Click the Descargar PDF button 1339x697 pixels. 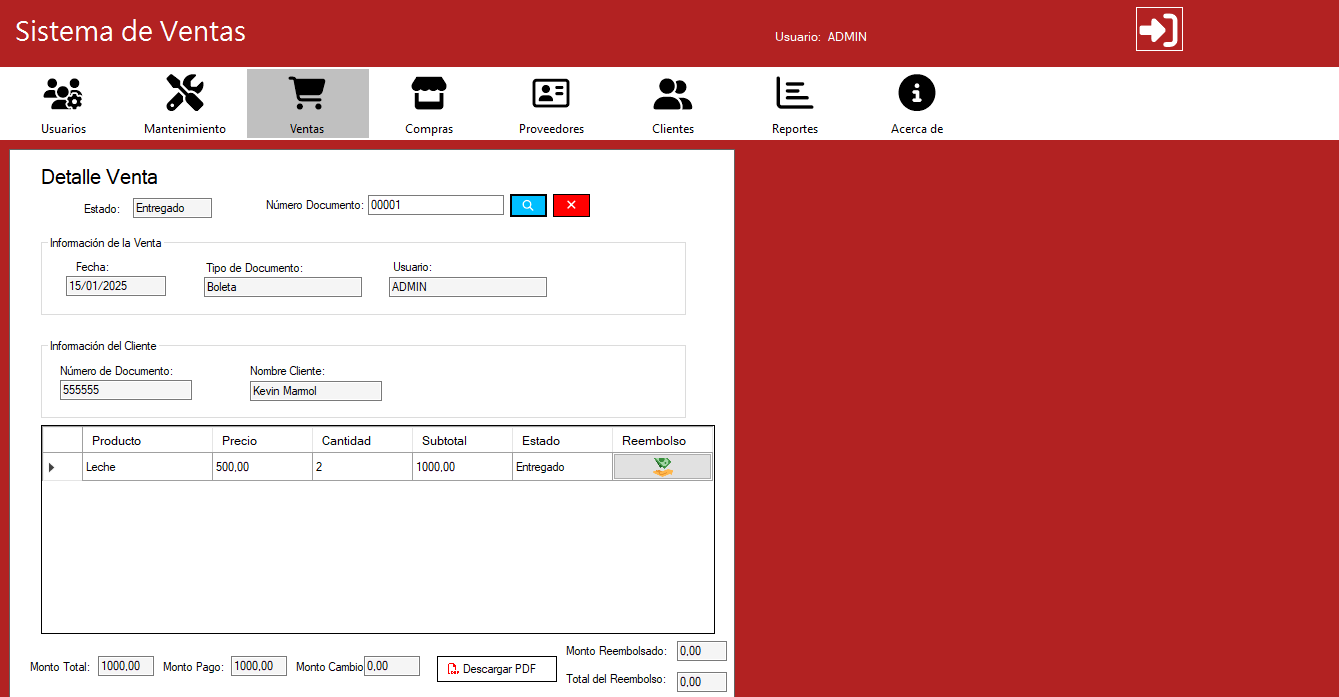tap(497, 669)
